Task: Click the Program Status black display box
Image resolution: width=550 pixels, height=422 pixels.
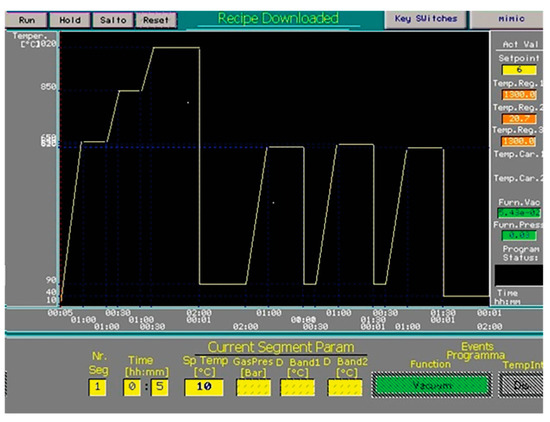Action: (x=519, y=275)
